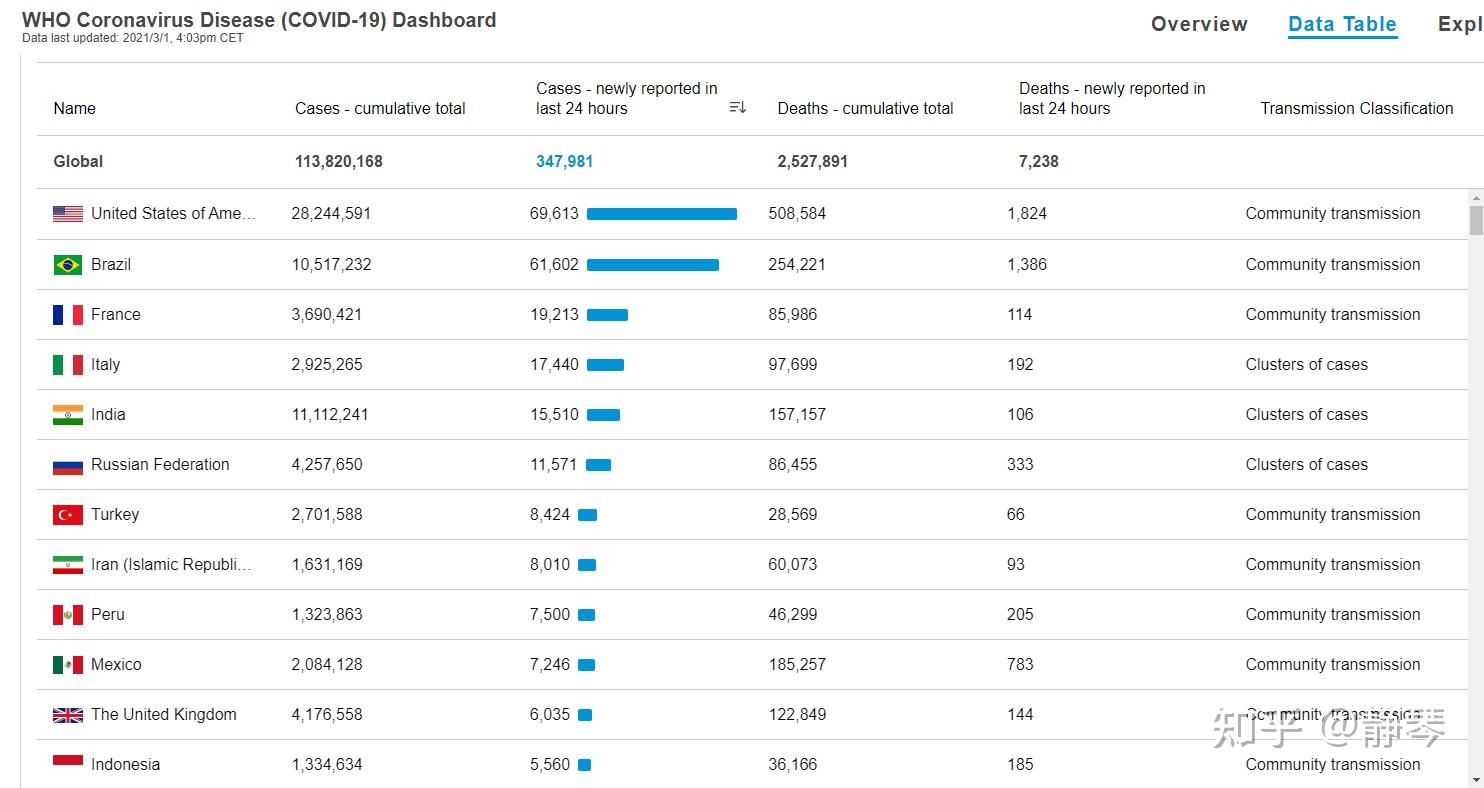Click the France country name
The width and height of the screenshot is (1484, 788).
pos(116,314)
